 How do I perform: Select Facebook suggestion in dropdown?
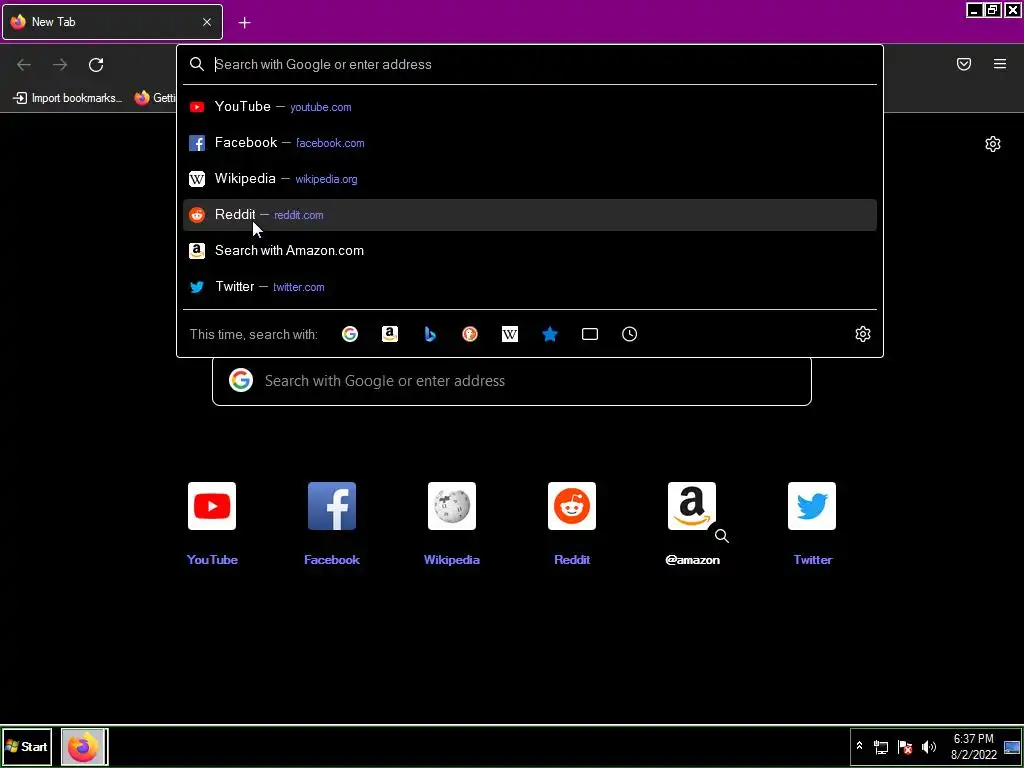click(530, 142)
